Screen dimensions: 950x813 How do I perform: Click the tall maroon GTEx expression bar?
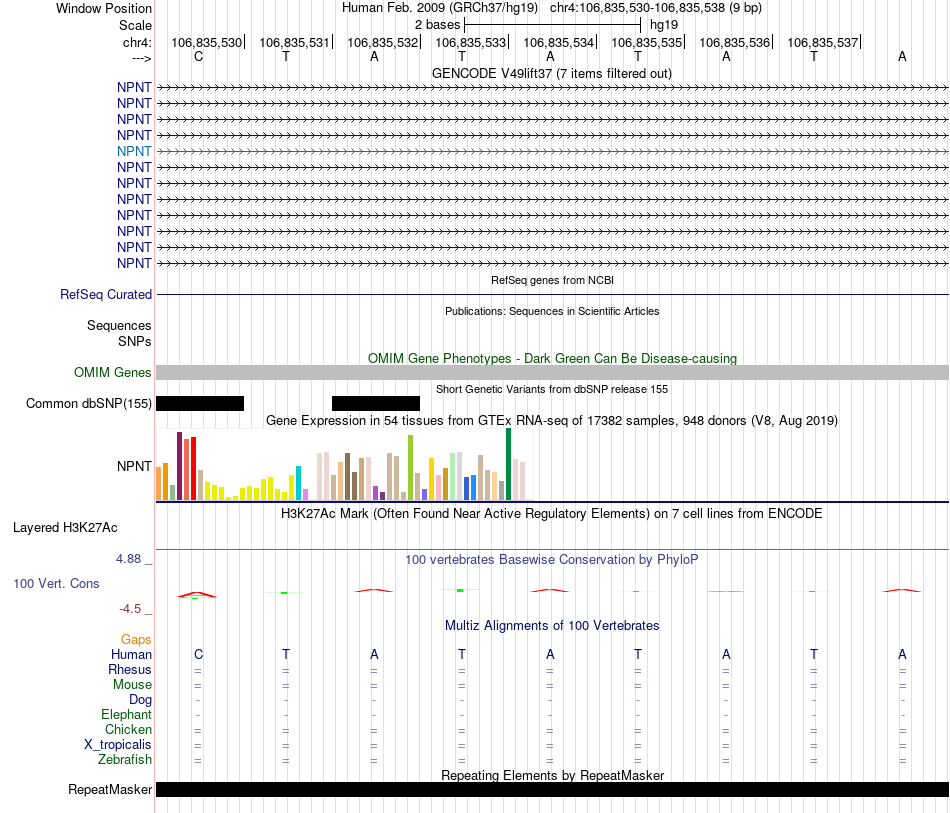(x=179, y=466)
